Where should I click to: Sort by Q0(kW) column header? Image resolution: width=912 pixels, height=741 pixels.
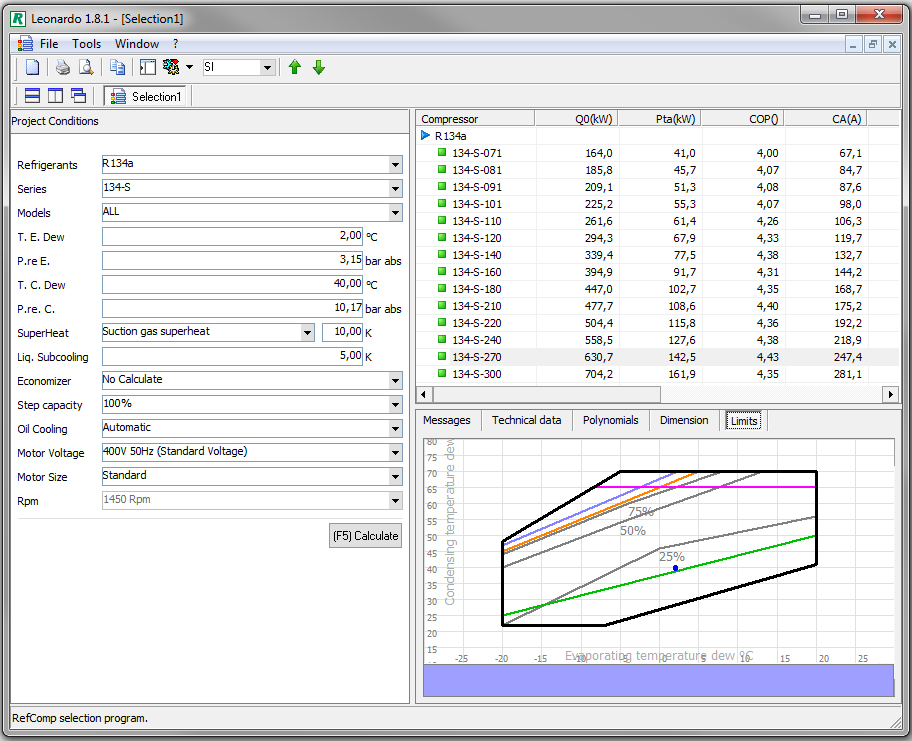[x=576, y=119]
